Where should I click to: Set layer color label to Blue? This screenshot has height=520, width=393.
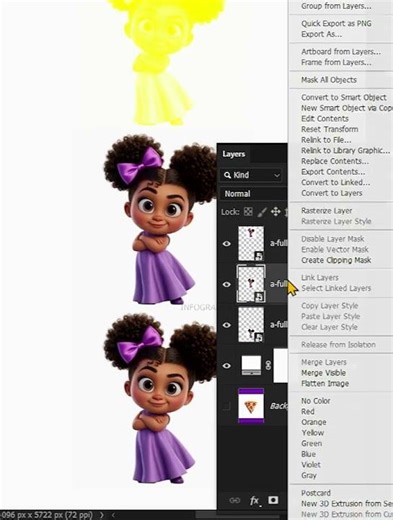click(308, 454)
